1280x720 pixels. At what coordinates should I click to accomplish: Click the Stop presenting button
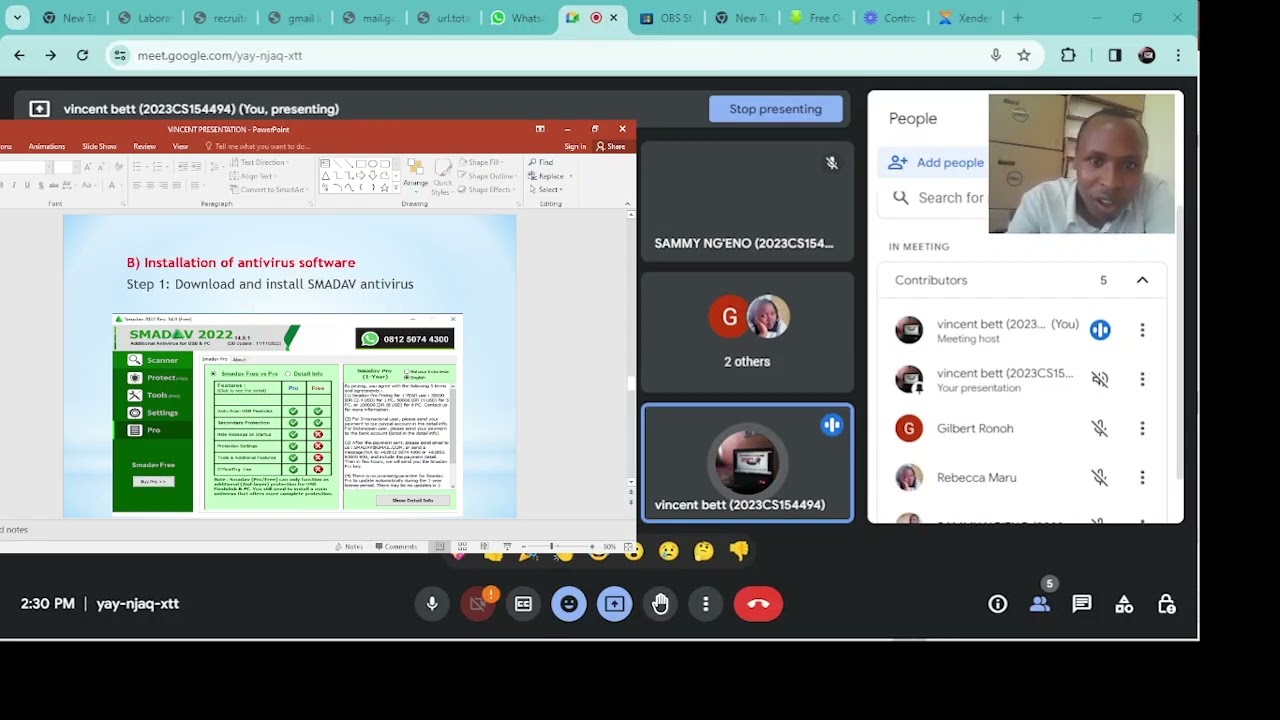pyautogui.click(x=776, y=109)
